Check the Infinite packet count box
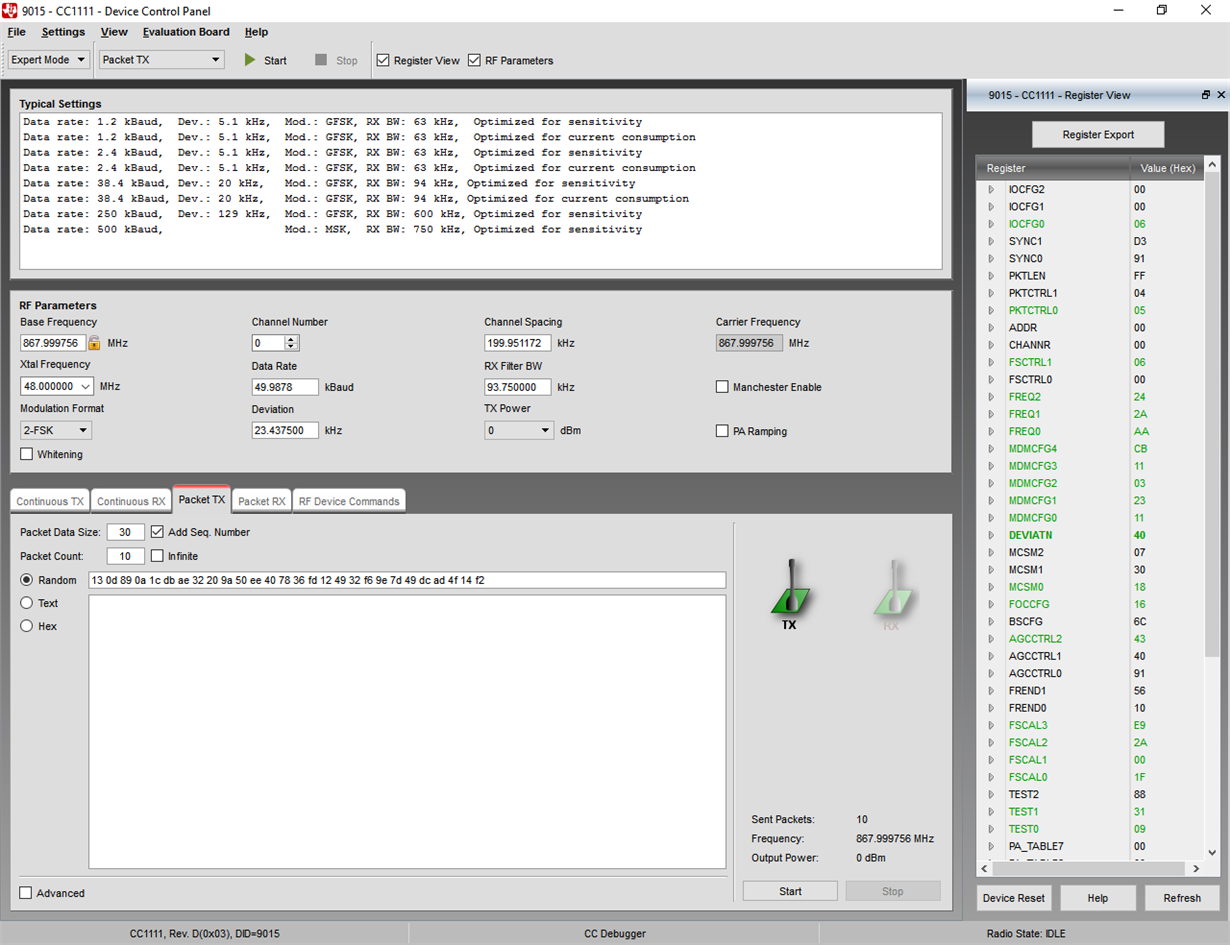The image size is (1230, 945). point(157,556)
